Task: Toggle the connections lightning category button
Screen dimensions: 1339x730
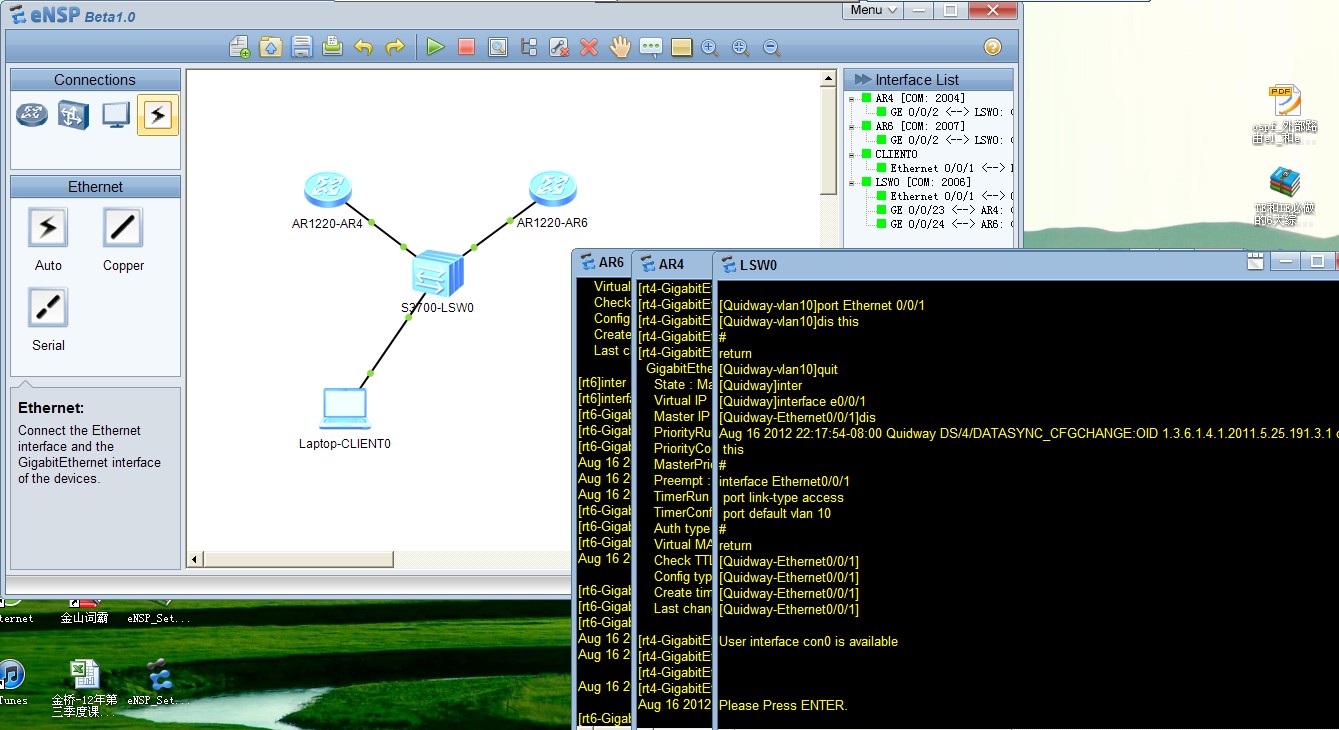Action: tap(157, 116)
